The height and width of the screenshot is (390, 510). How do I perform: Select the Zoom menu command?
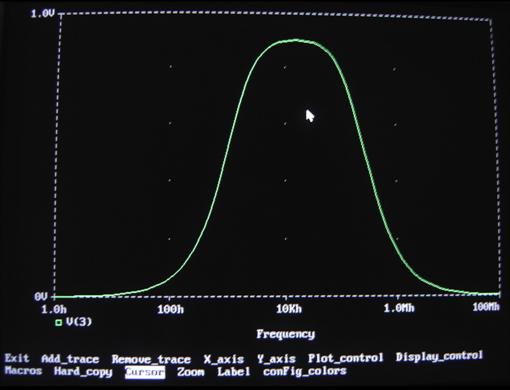pyautogui.click(x=190, y=372)
